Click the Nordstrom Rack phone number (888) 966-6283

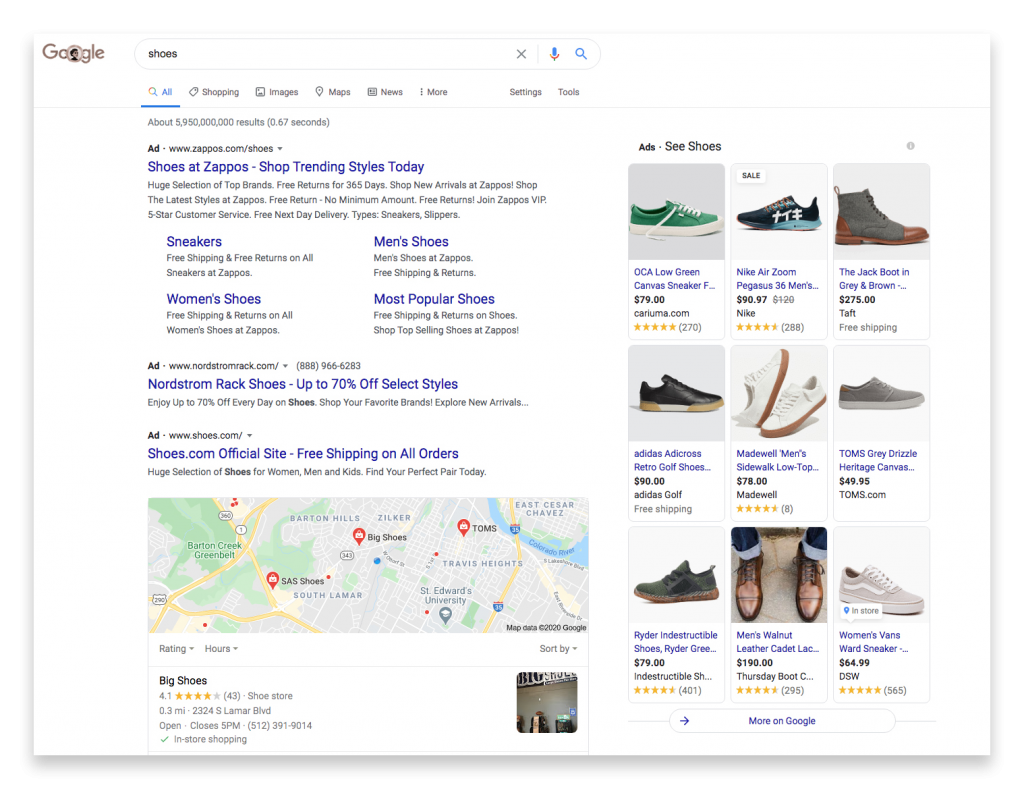click(x=328, y=366)
